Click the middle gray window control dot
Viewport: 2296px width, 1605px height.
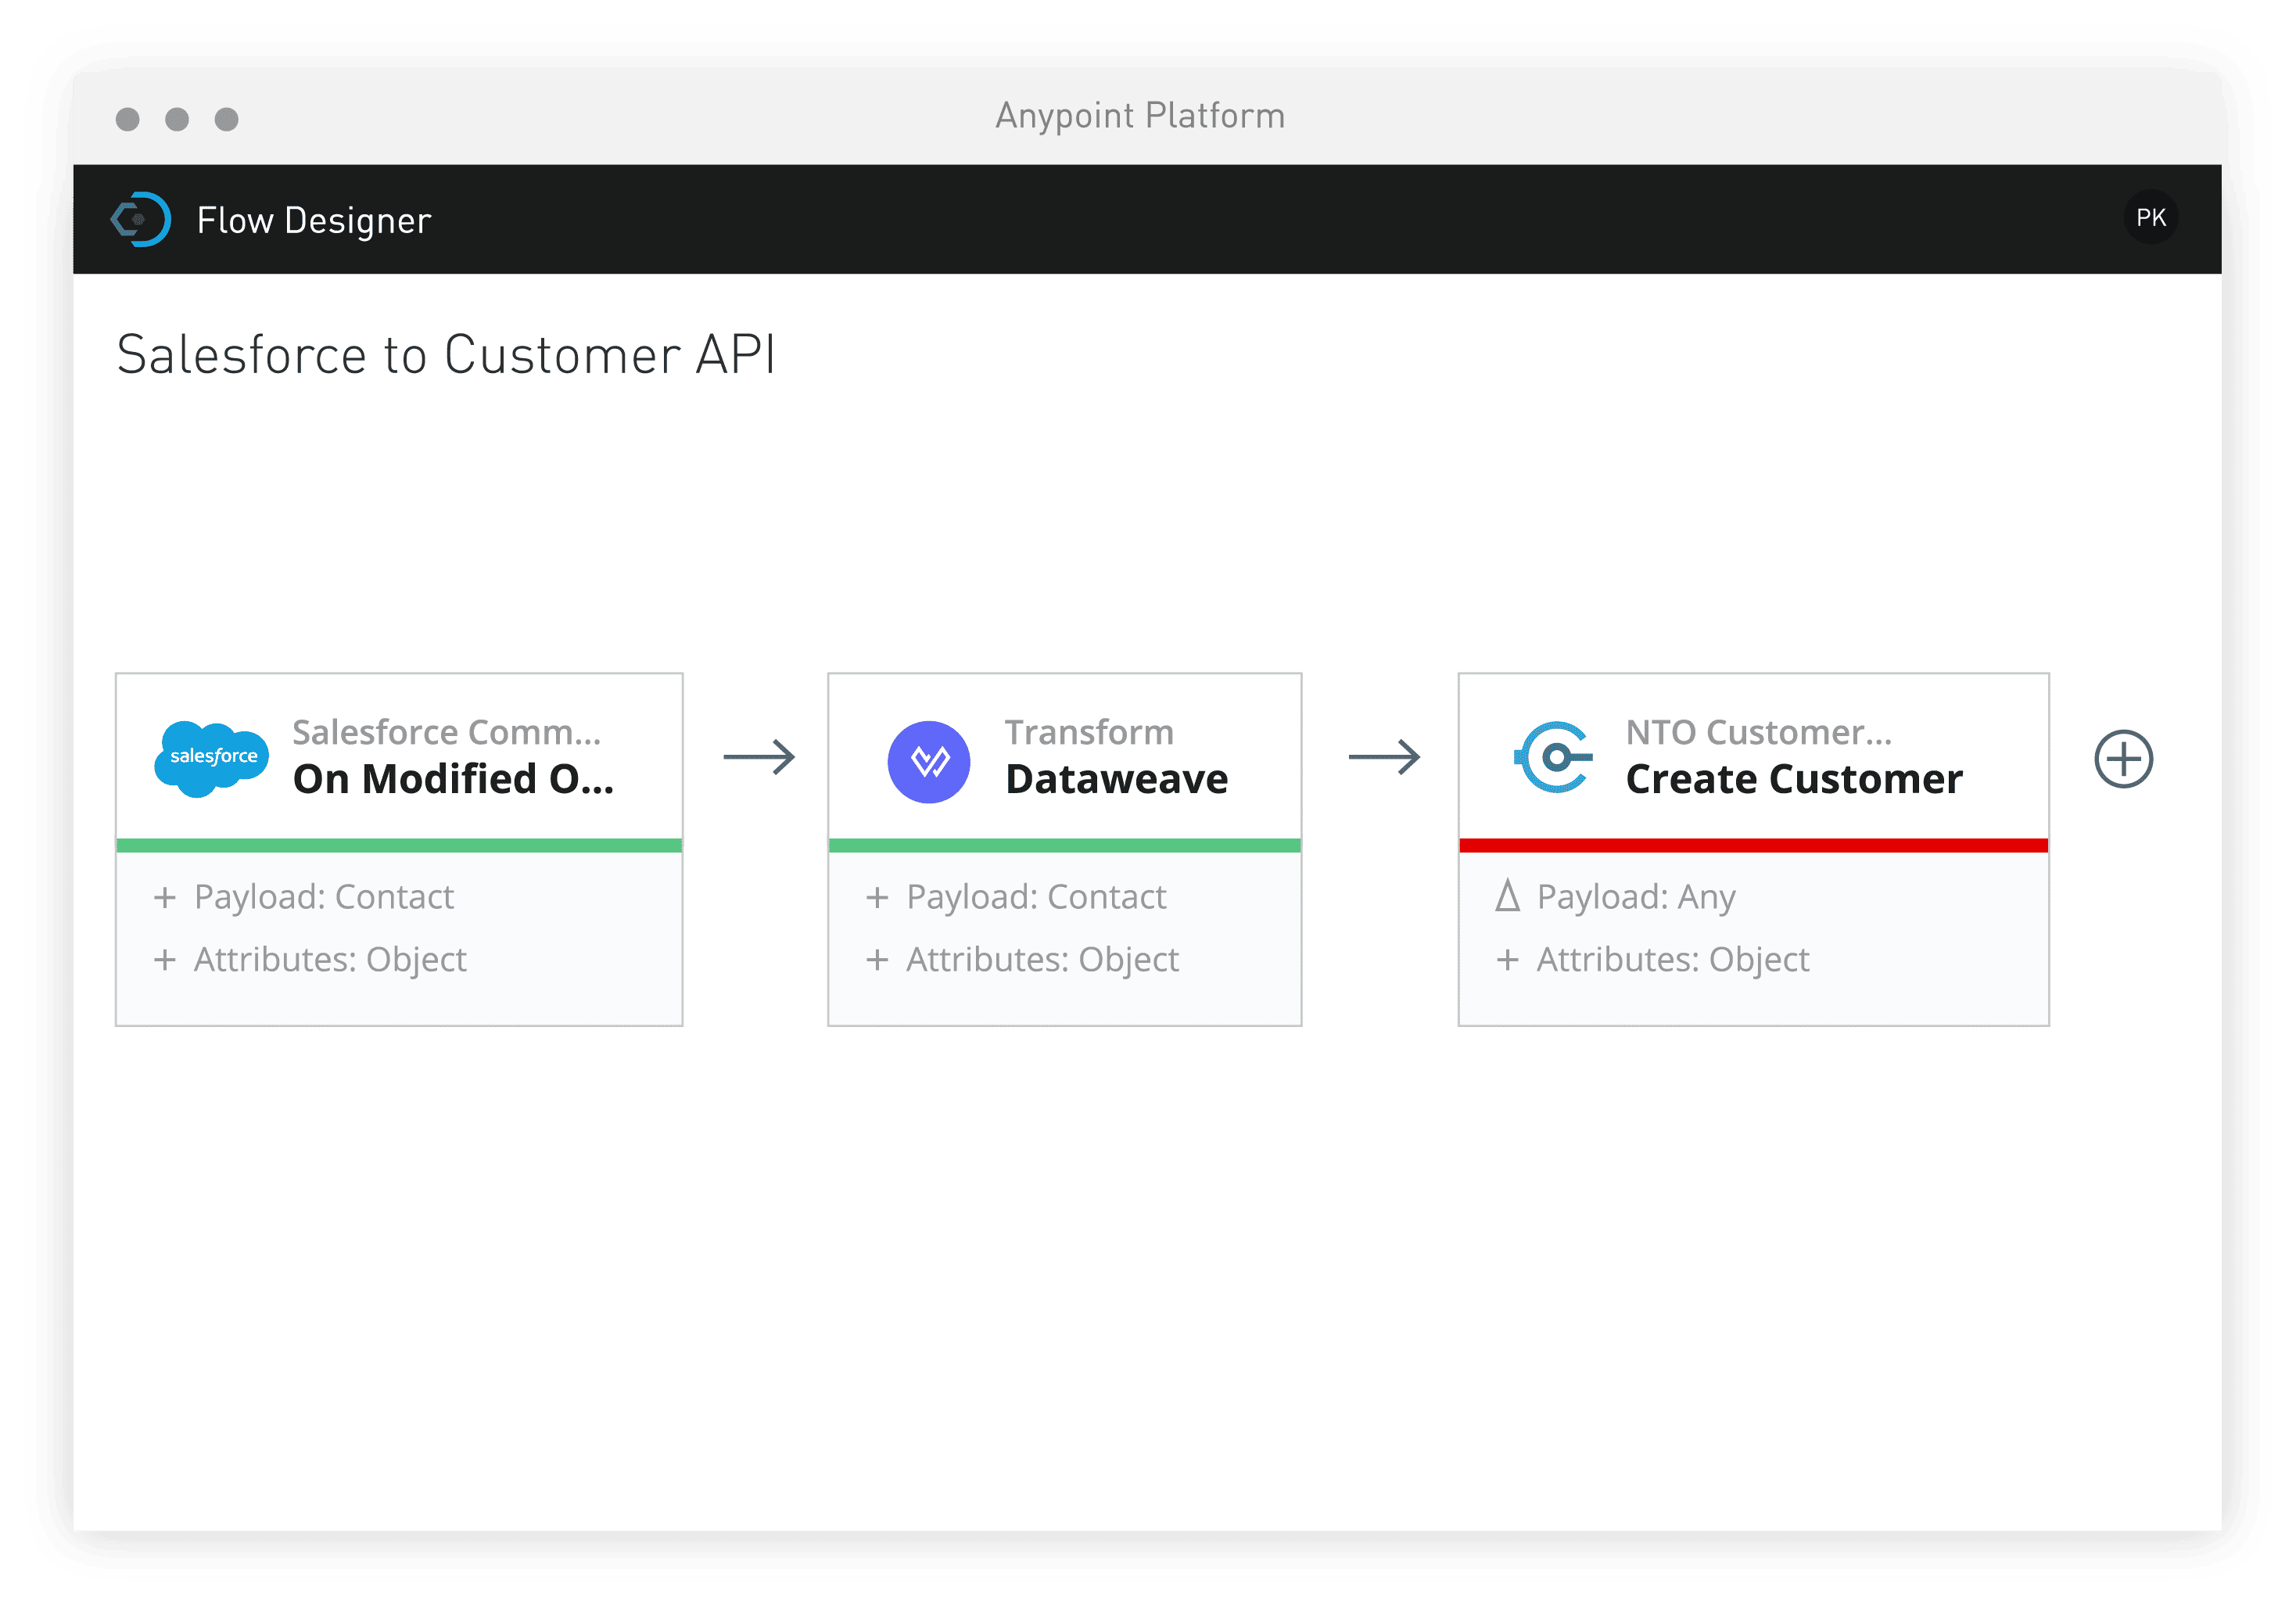tap(177, 119)
